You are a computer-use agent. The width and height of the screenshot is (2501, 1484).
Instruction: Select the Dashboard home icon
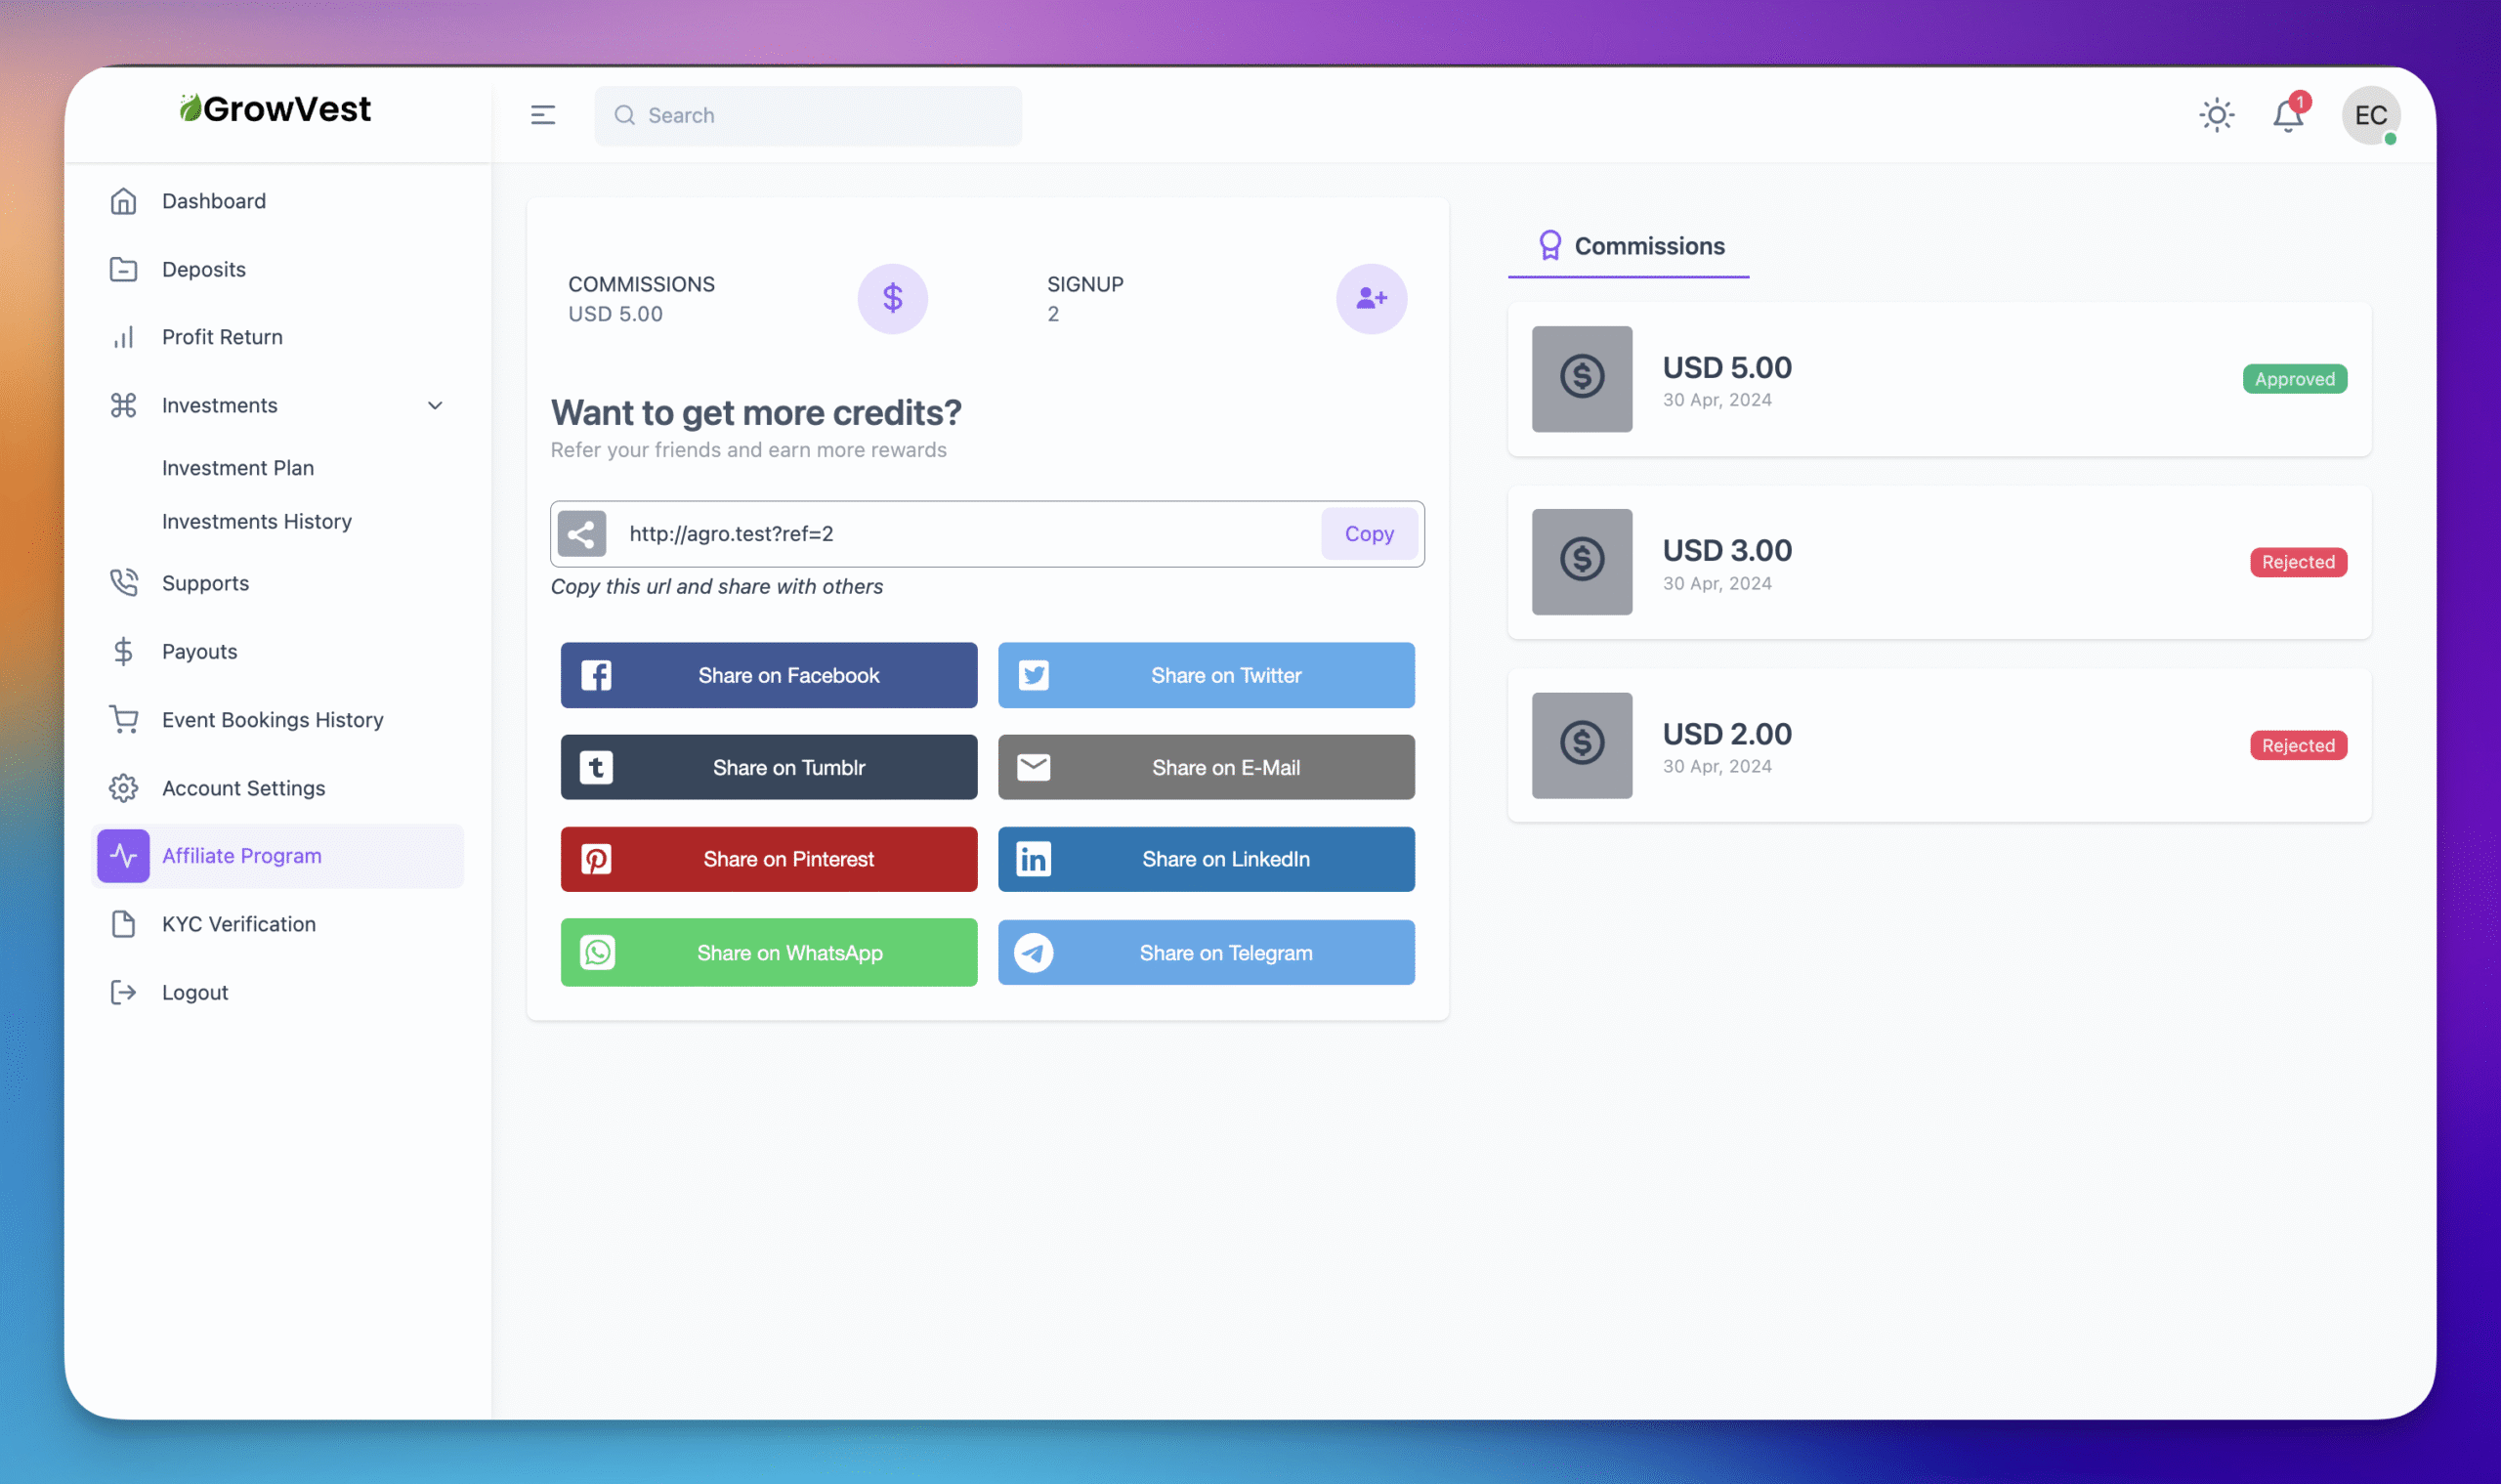[x=123, y=200]
